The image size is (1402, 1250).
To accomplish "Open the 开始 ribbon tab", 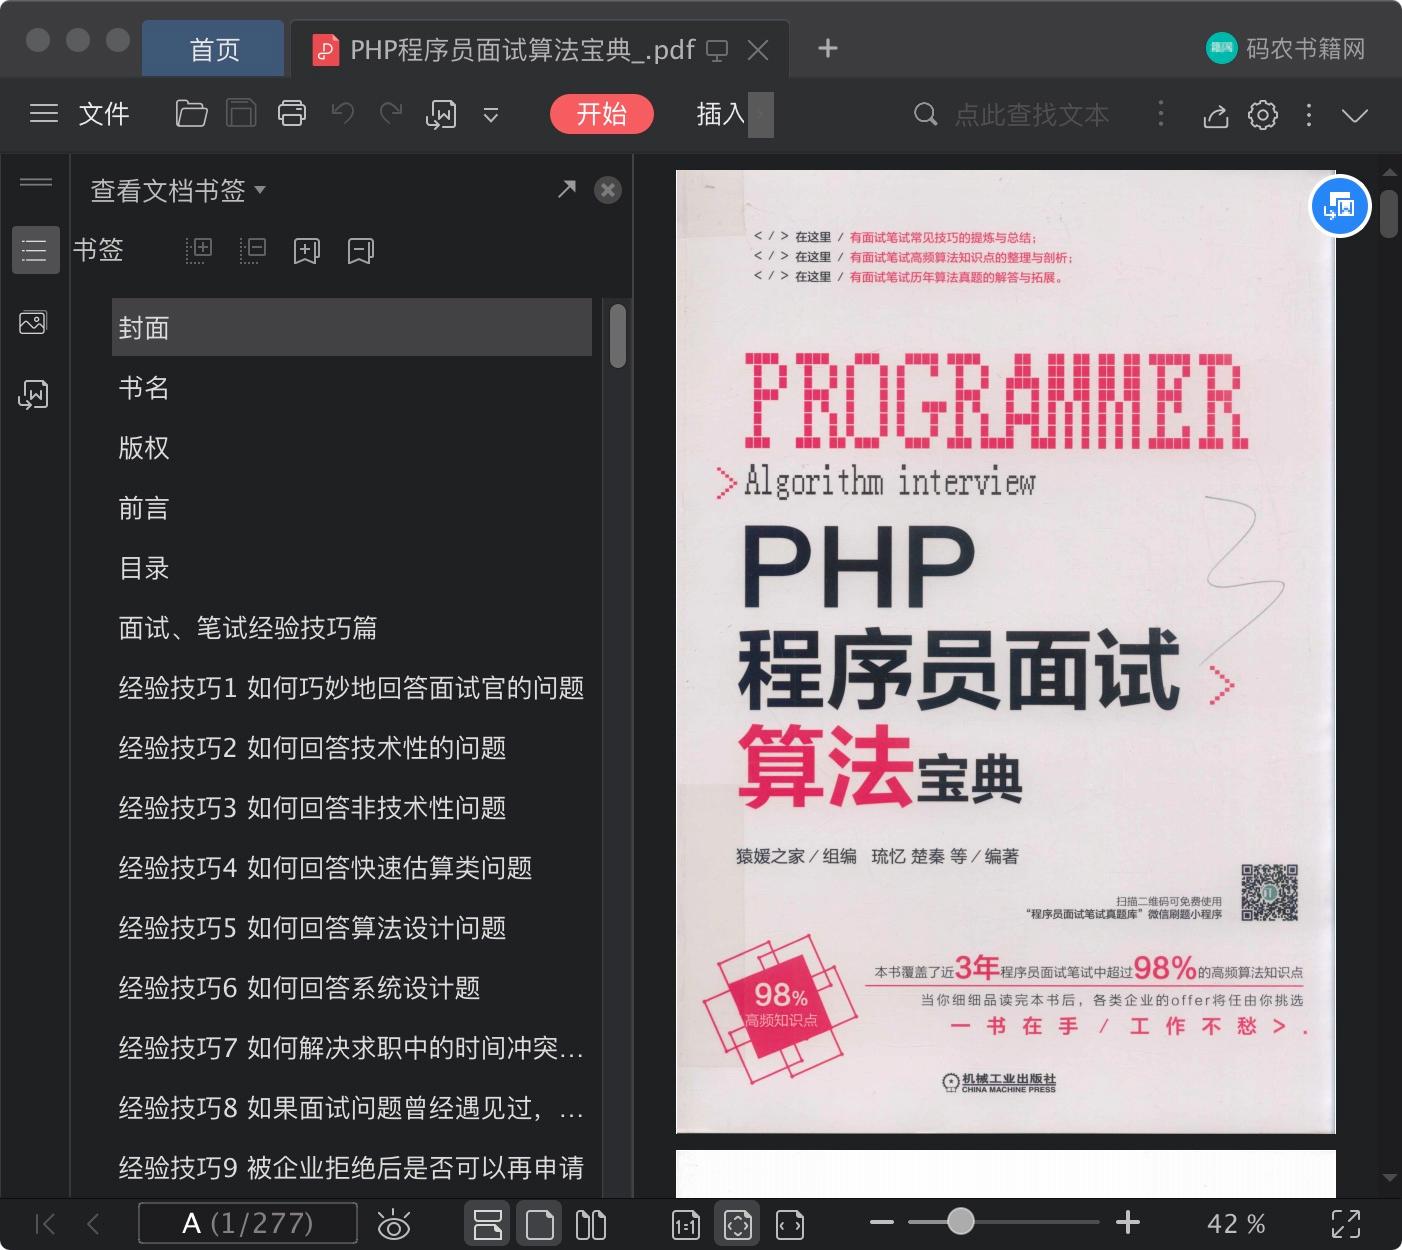I will click(x=602, y=114).
